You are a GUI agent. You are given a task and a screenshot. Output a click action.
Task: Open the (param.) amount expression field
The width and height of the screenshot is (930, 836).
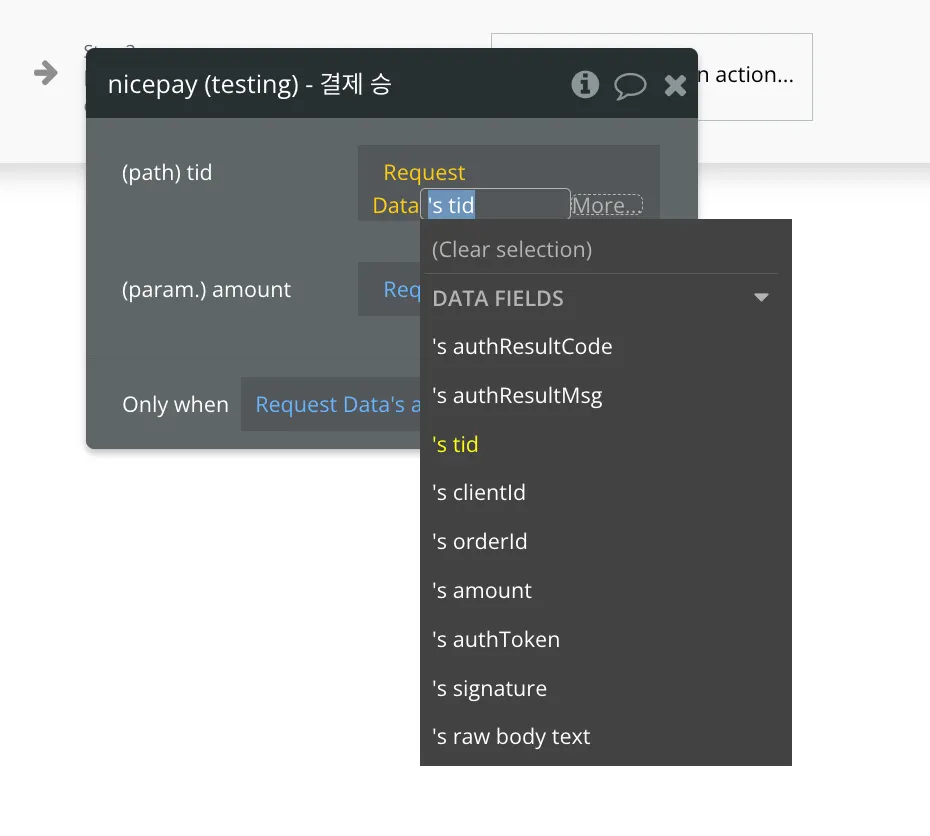pyautogui.click(x=389, y=289)
